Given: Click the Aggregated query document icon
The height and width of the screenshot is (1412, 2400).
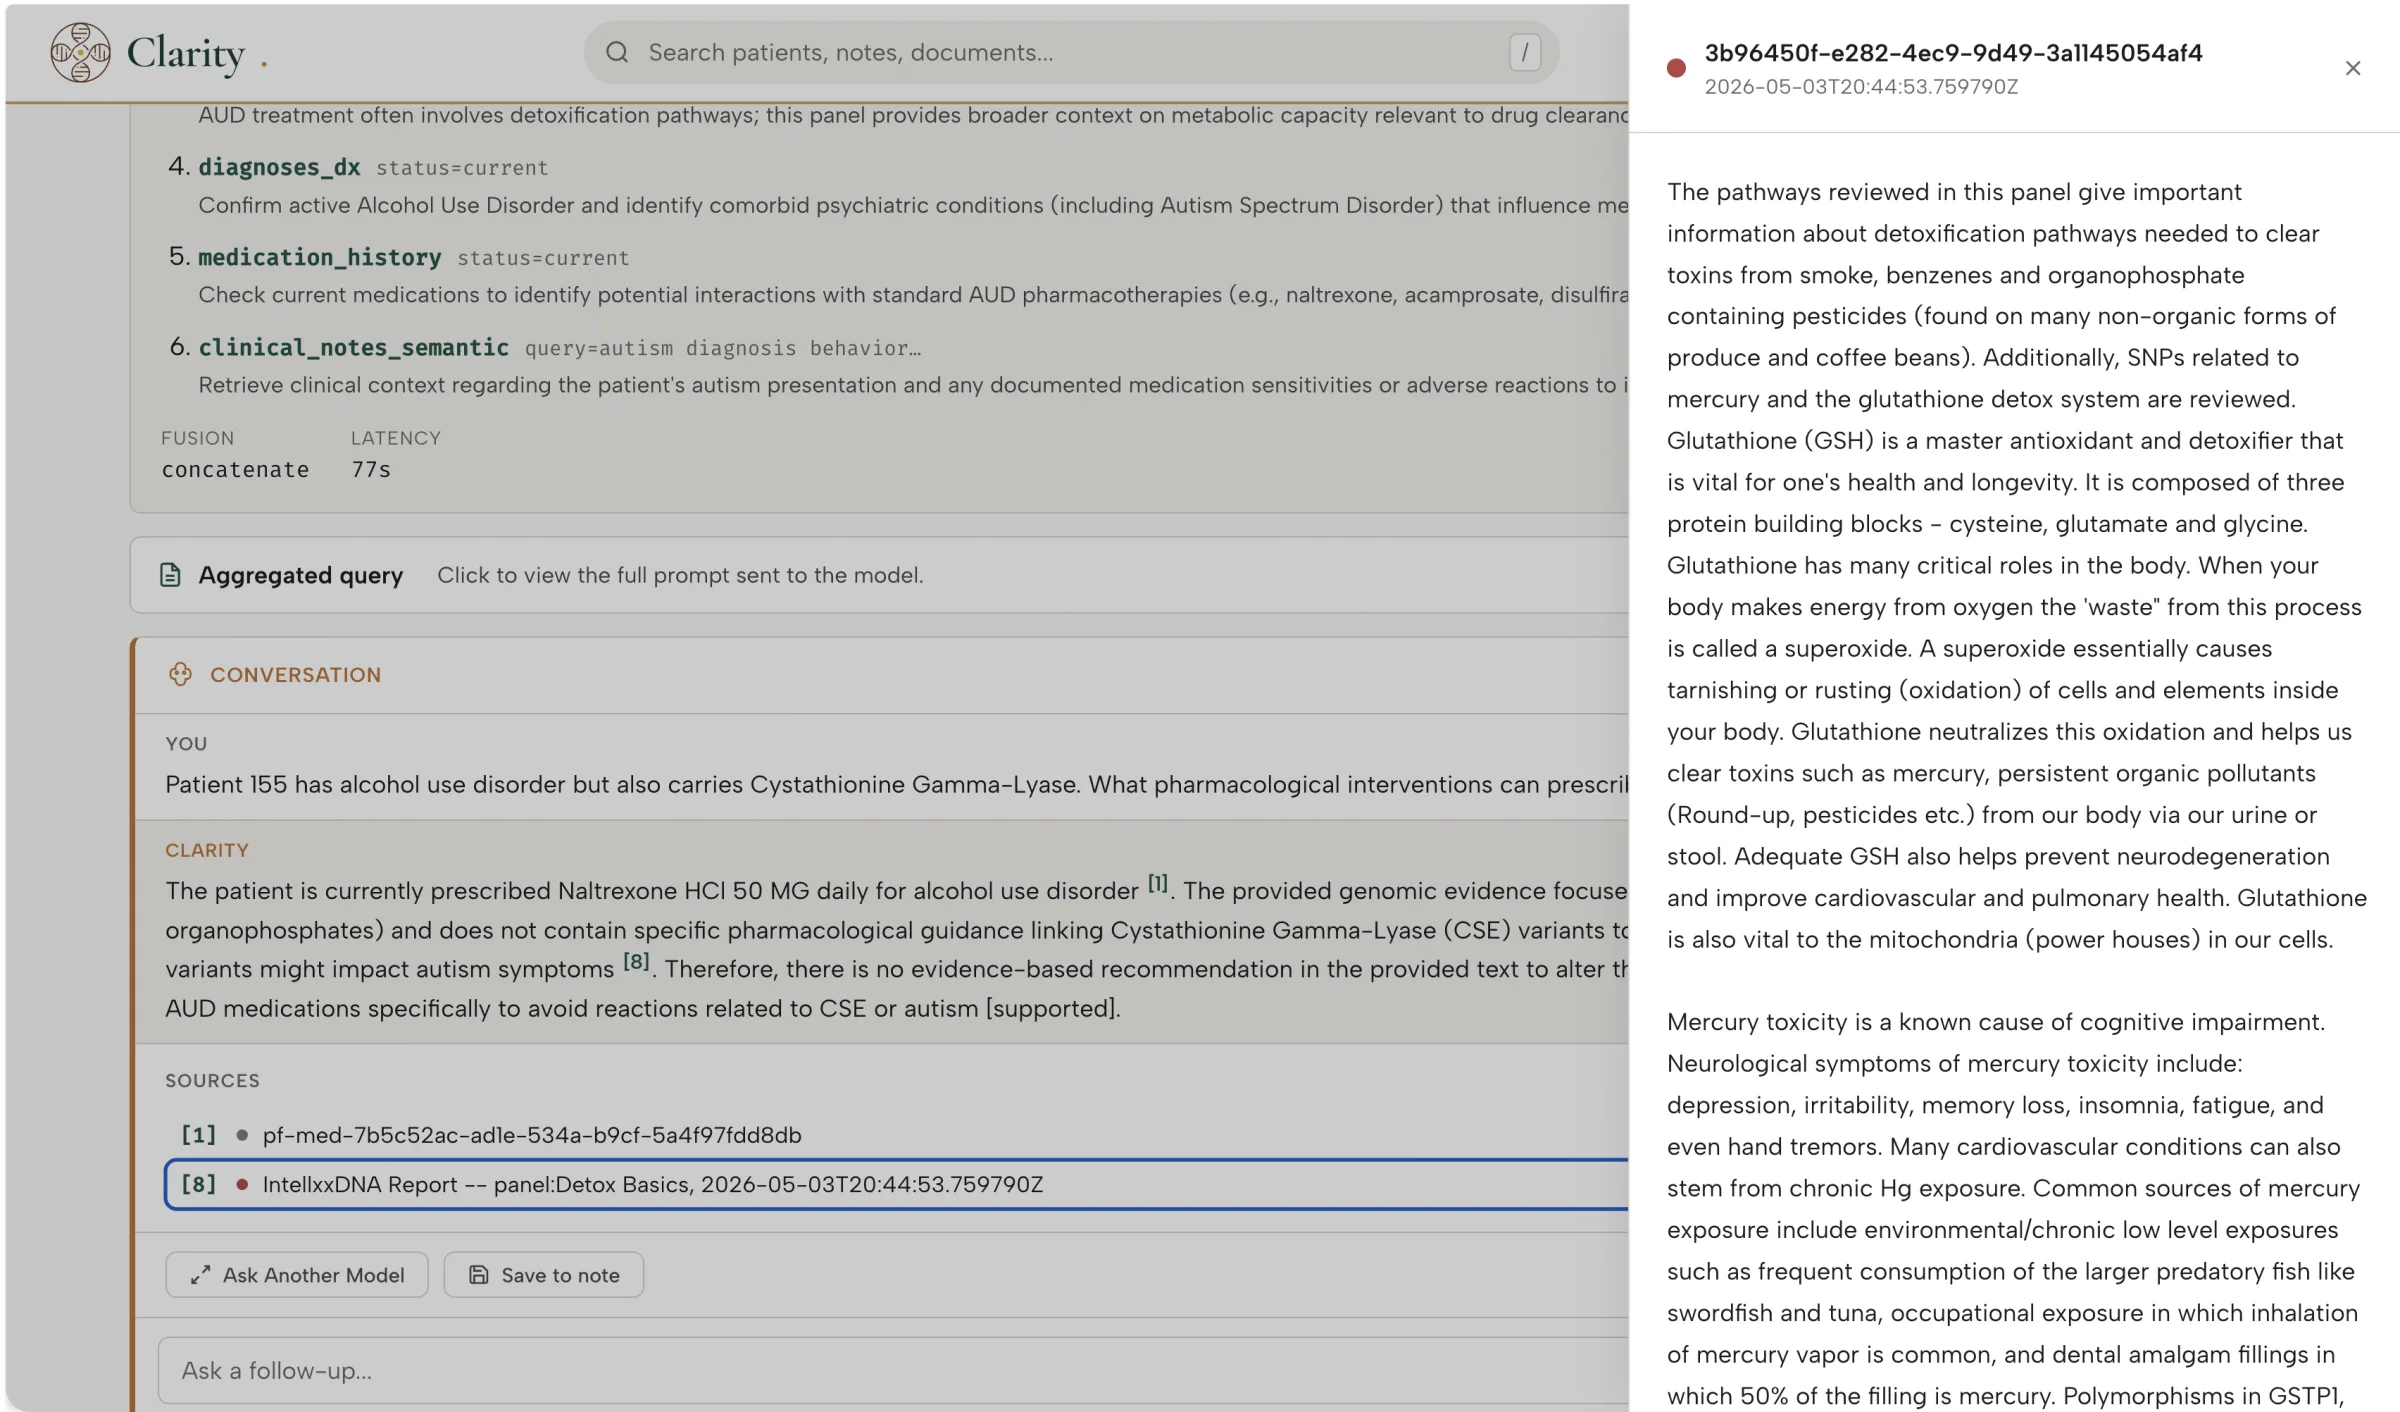Looking at the screenshot, I should point(170,575).
